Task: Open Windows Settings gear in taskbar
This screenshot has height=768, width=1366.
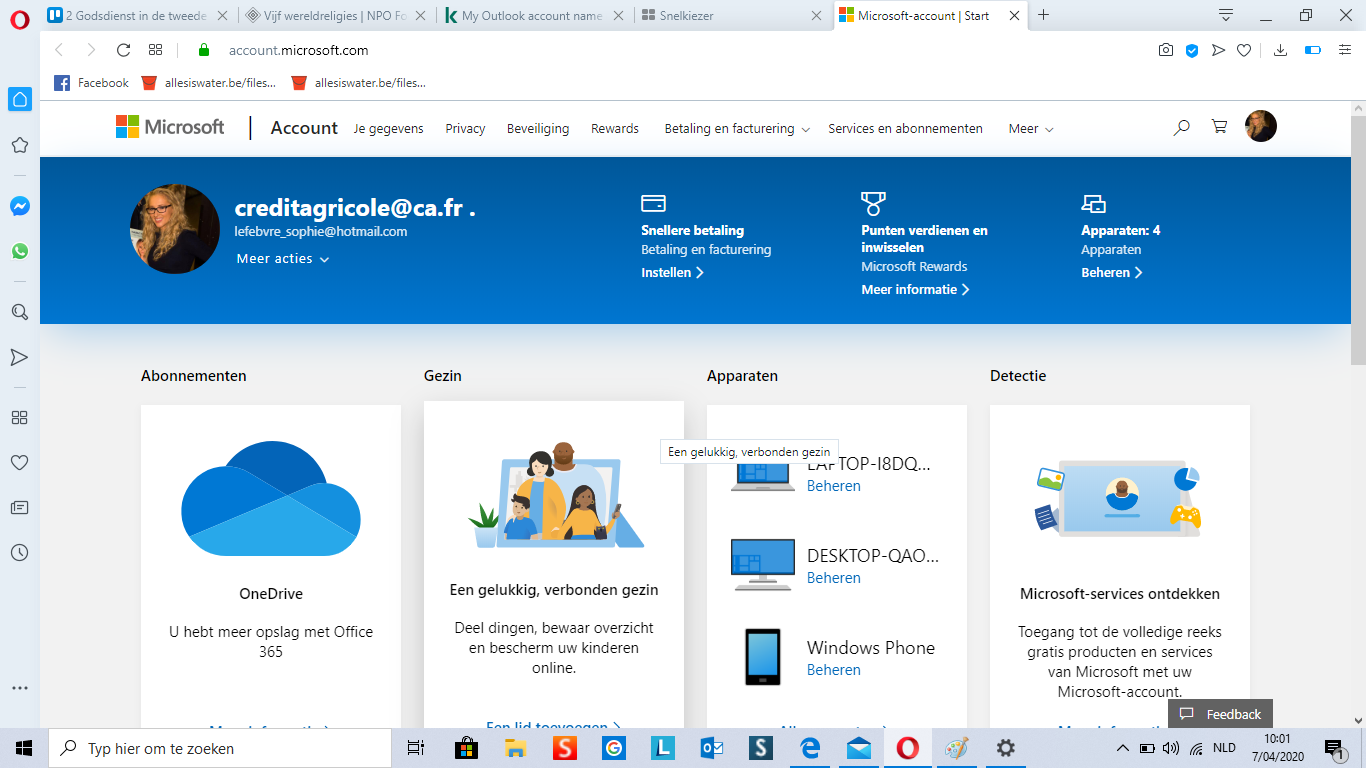Action: click(1006, 748)
